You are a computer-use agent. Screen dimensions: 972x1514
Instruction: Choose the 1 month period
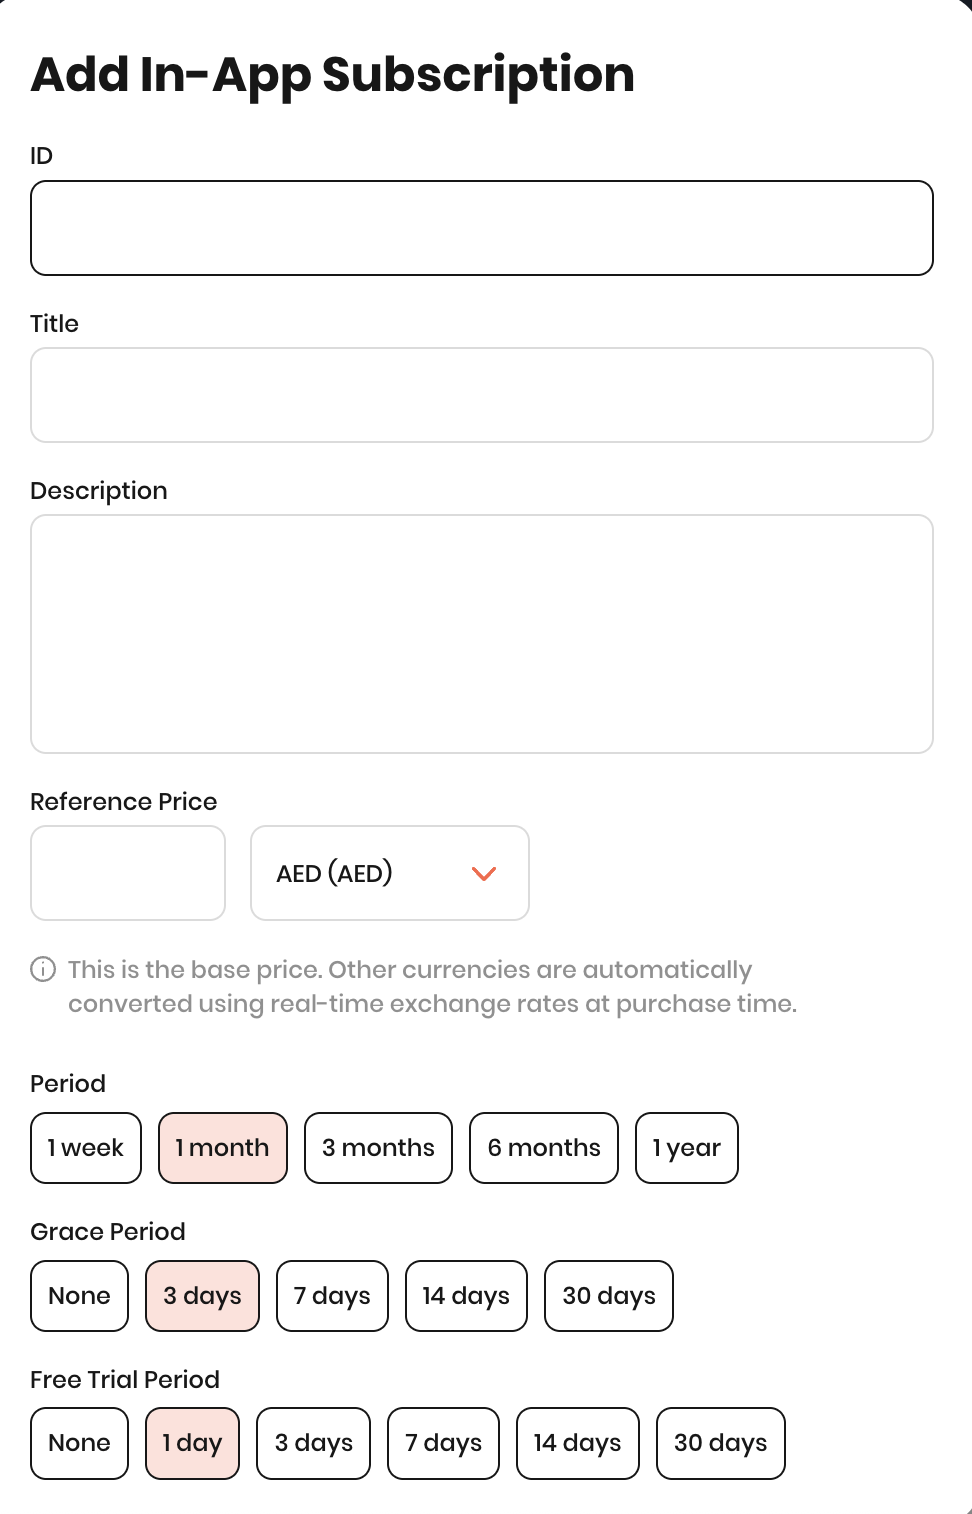pyautogui.click(x=223, y=1148)
